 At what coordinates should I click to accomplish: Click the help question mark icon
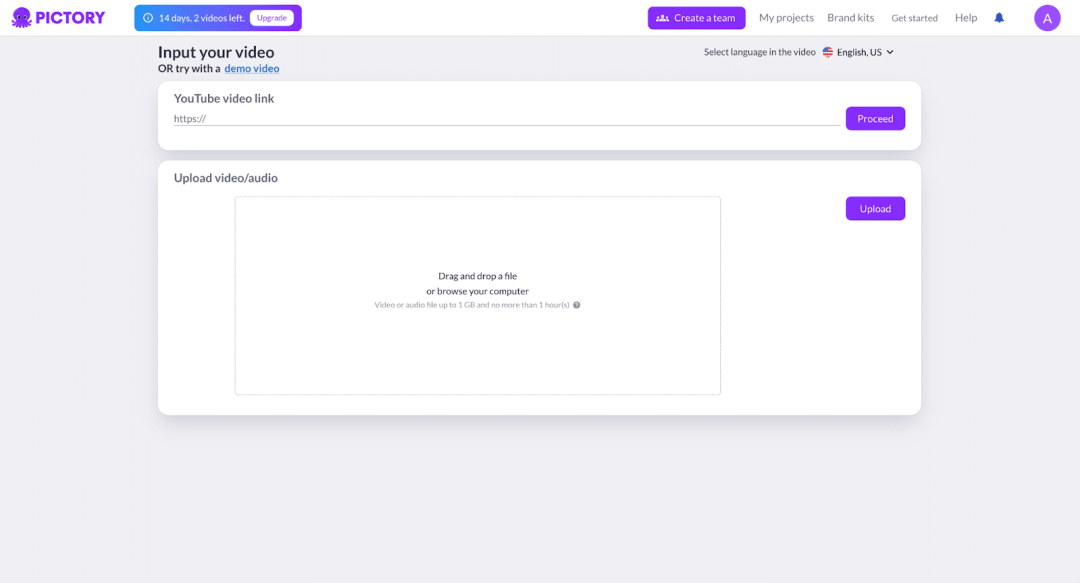[577, 305]
